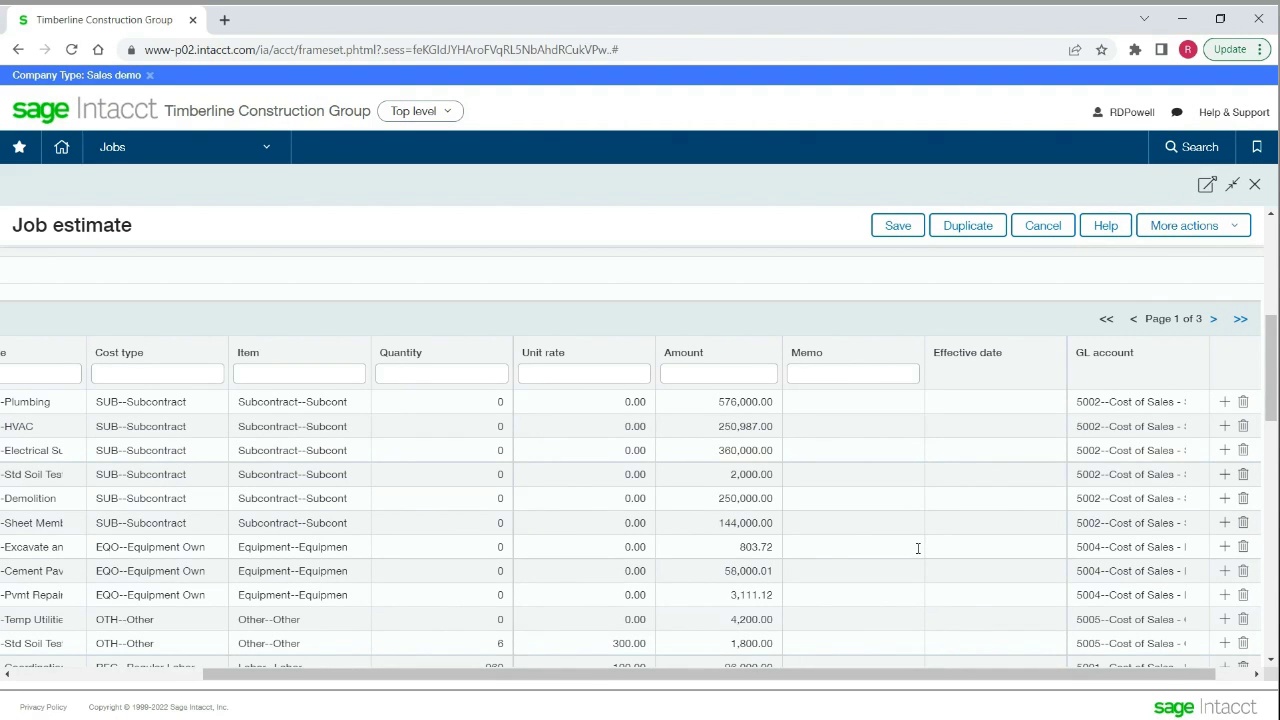
Task: Filter by Unit rate input field
Action: point(584,374)
